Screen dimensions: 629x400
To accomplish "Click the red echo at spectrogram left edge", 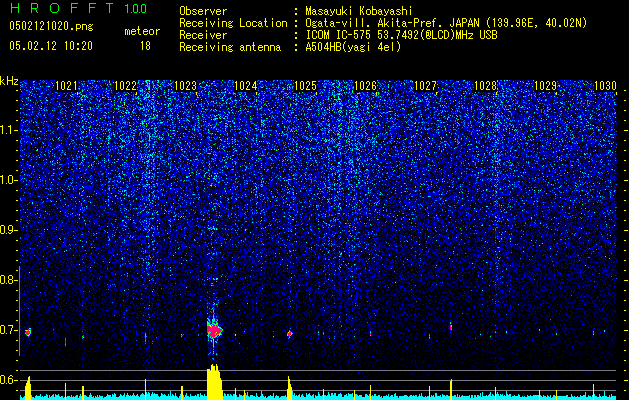I will [x=28, y=332].
